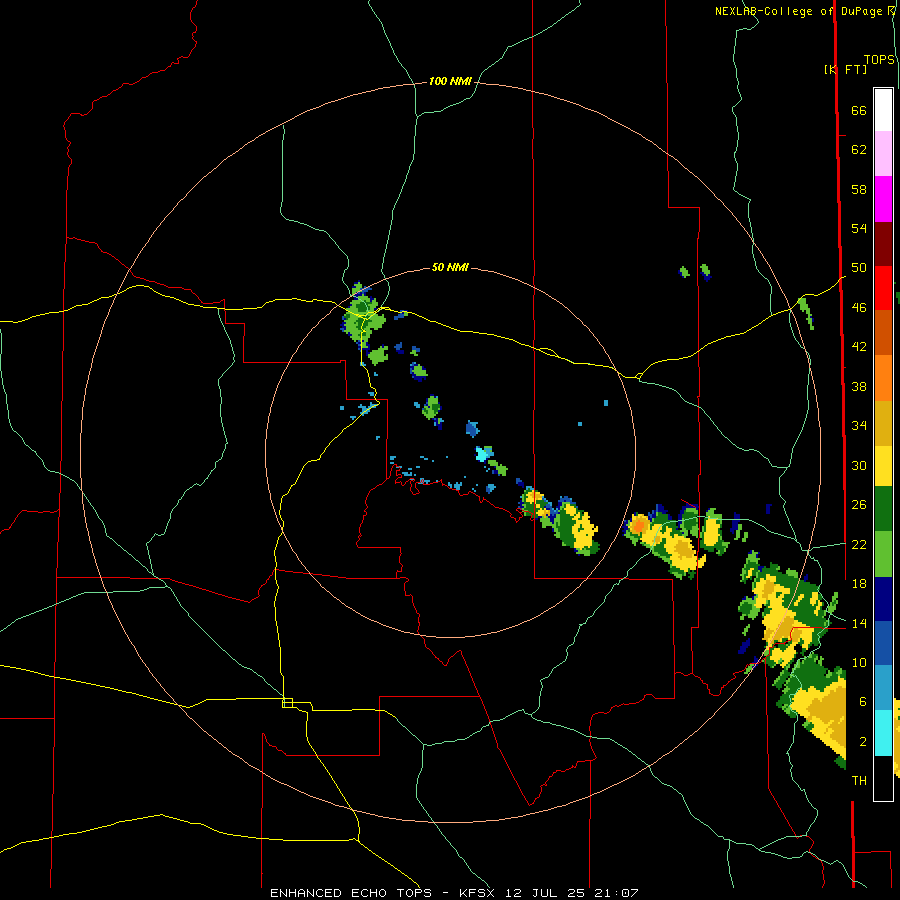The height and width of the screenshot is (900, 900).
Task: Click legend value '62'
Action: (859, 150)
